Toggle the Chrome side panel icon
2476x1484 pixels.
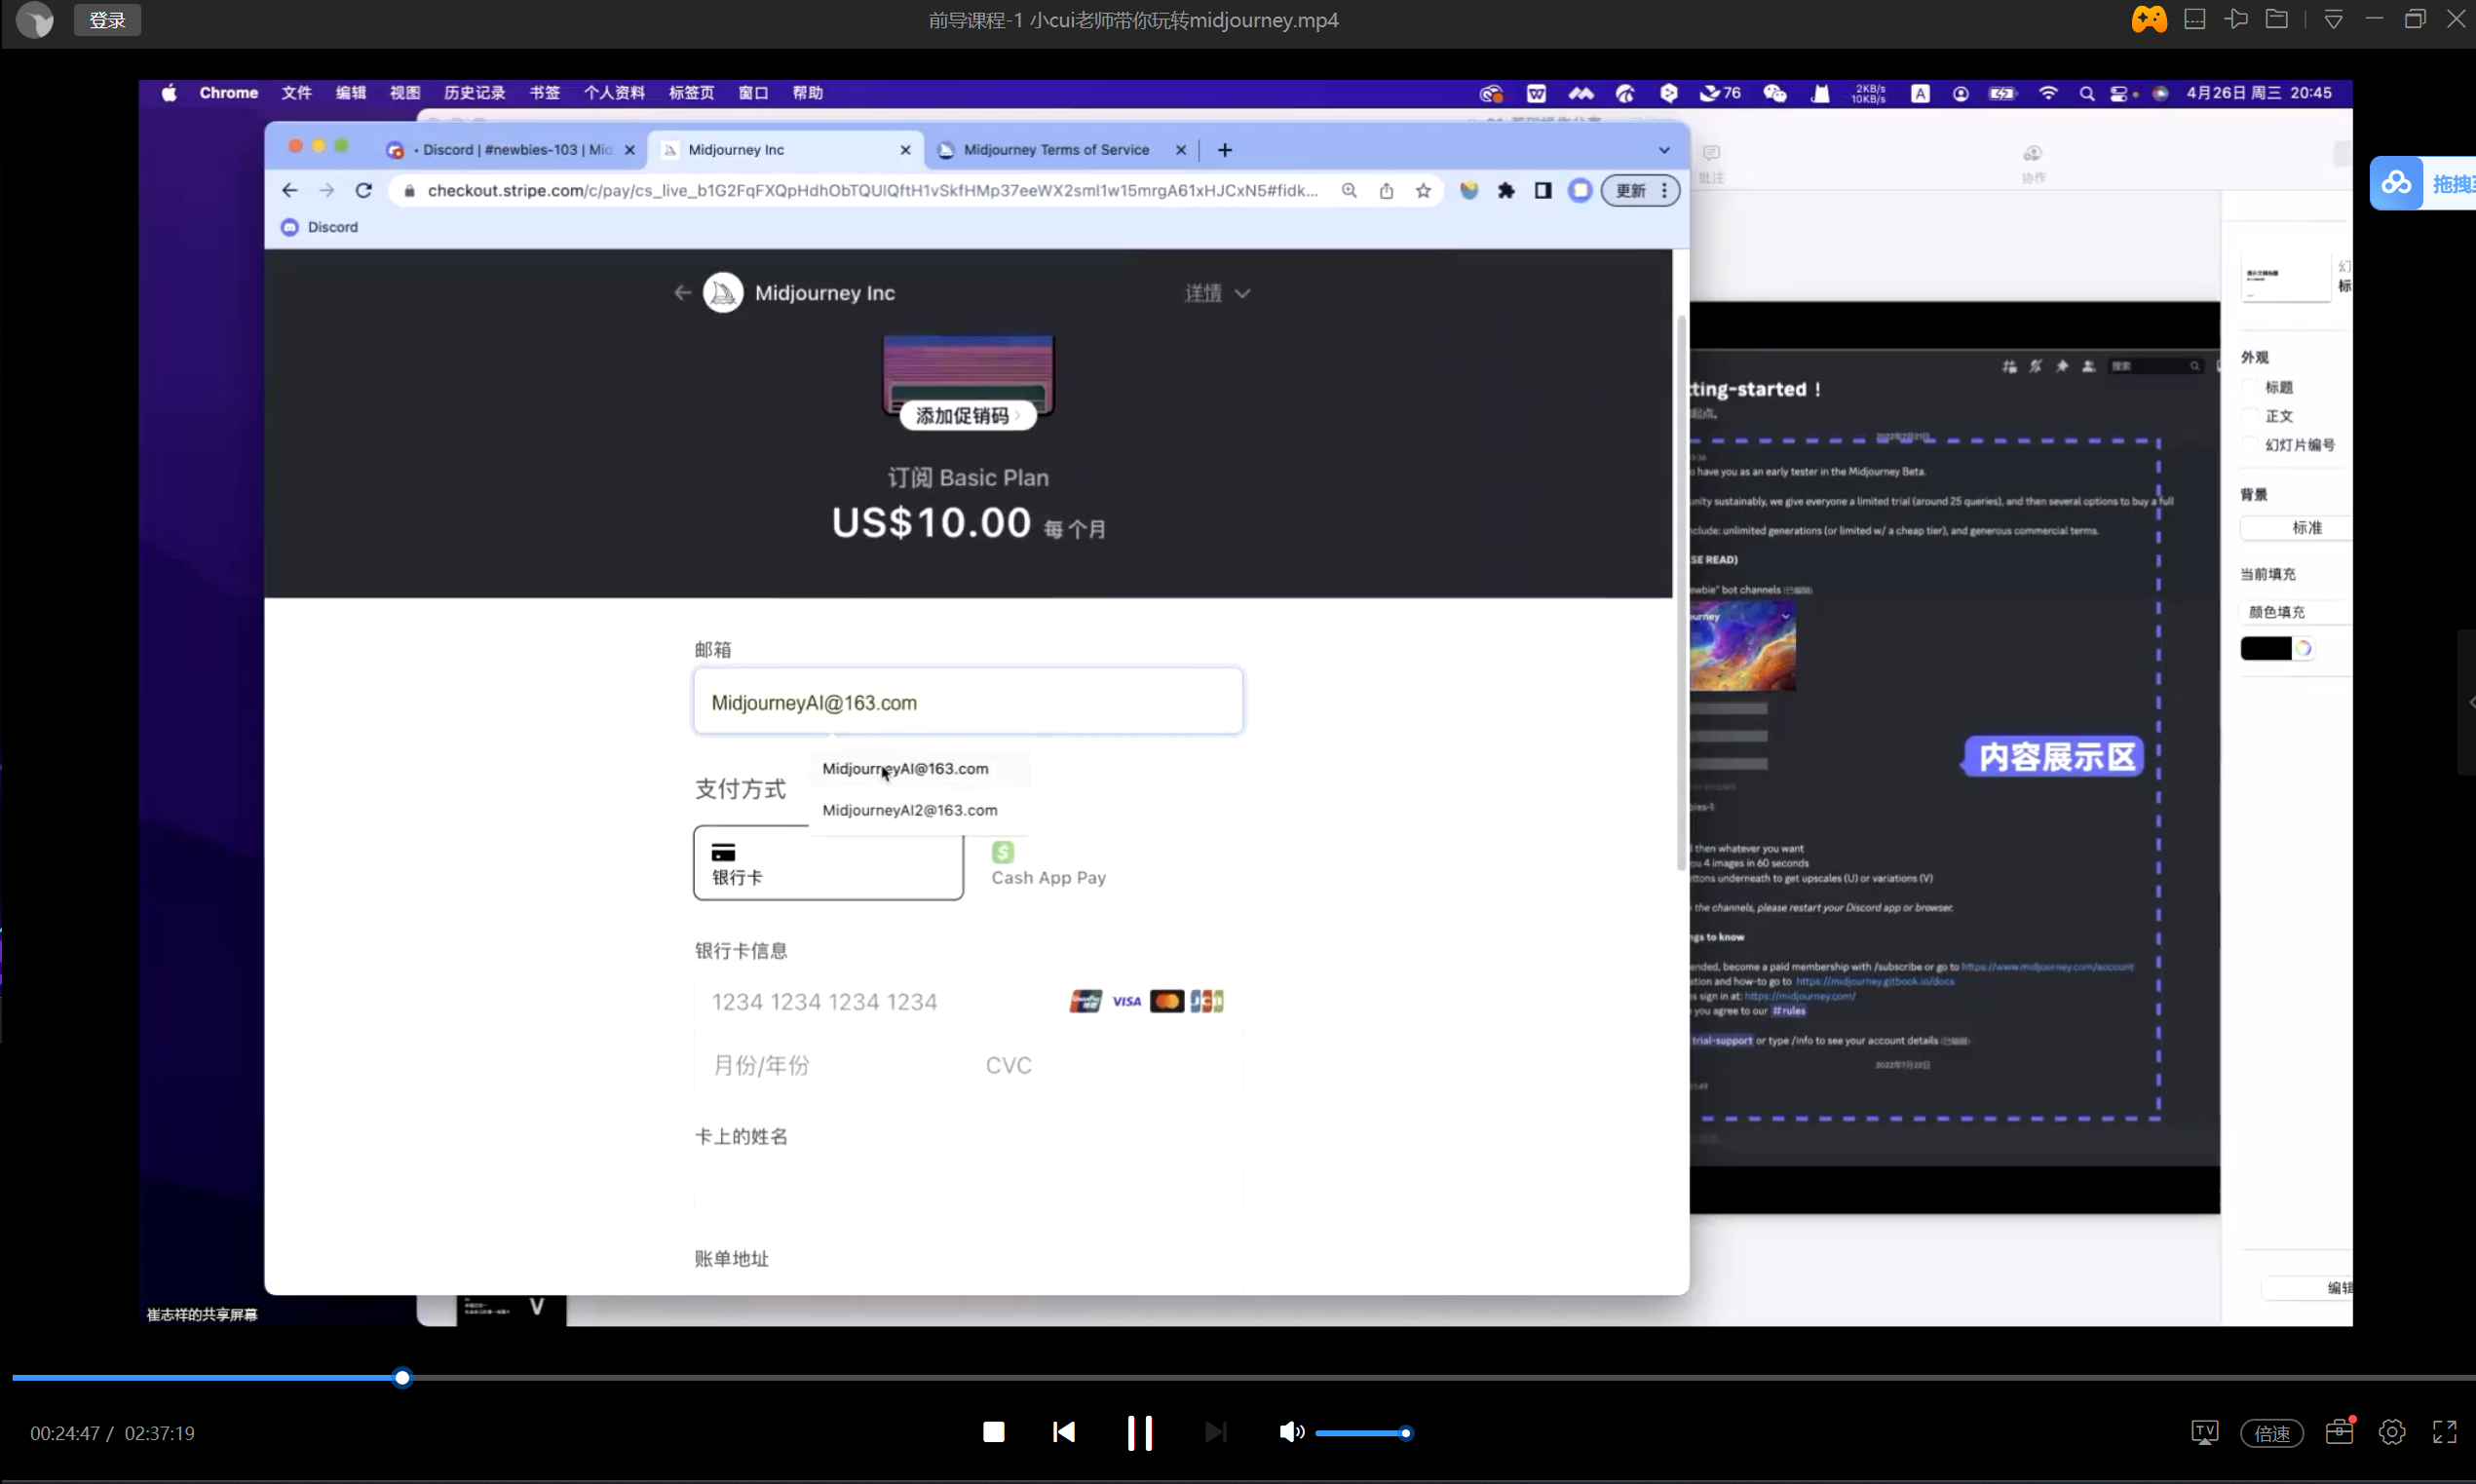coord(1543,190)
